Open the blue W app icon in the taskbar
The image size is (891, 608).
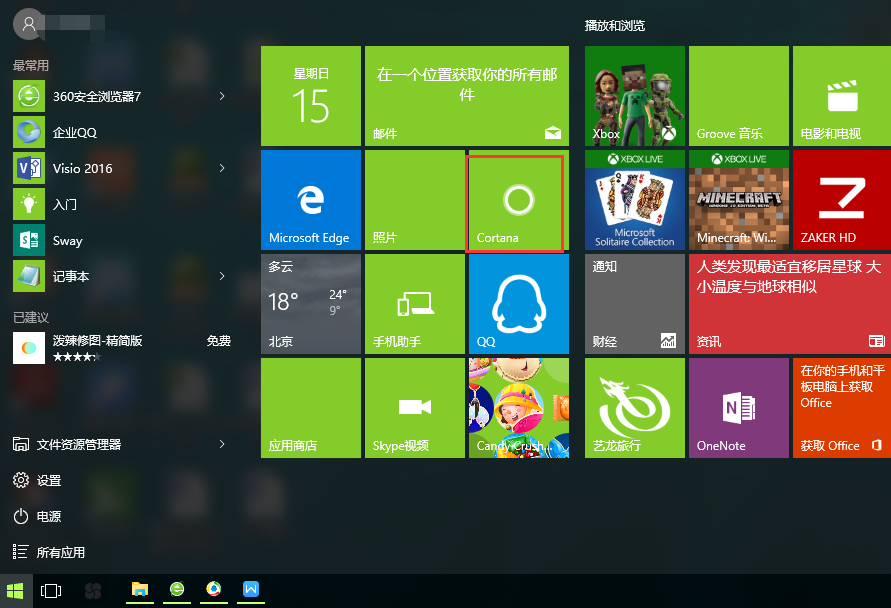coord(251,590)
